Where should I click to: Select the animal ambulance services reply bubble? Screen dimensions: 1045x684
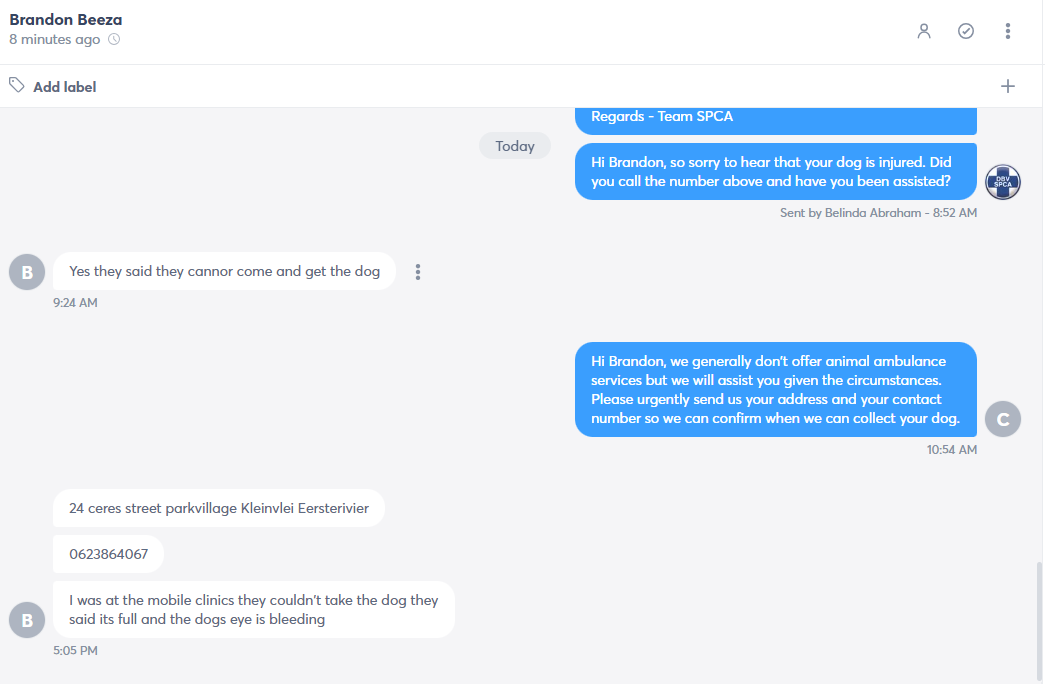[x=776, y=389]
